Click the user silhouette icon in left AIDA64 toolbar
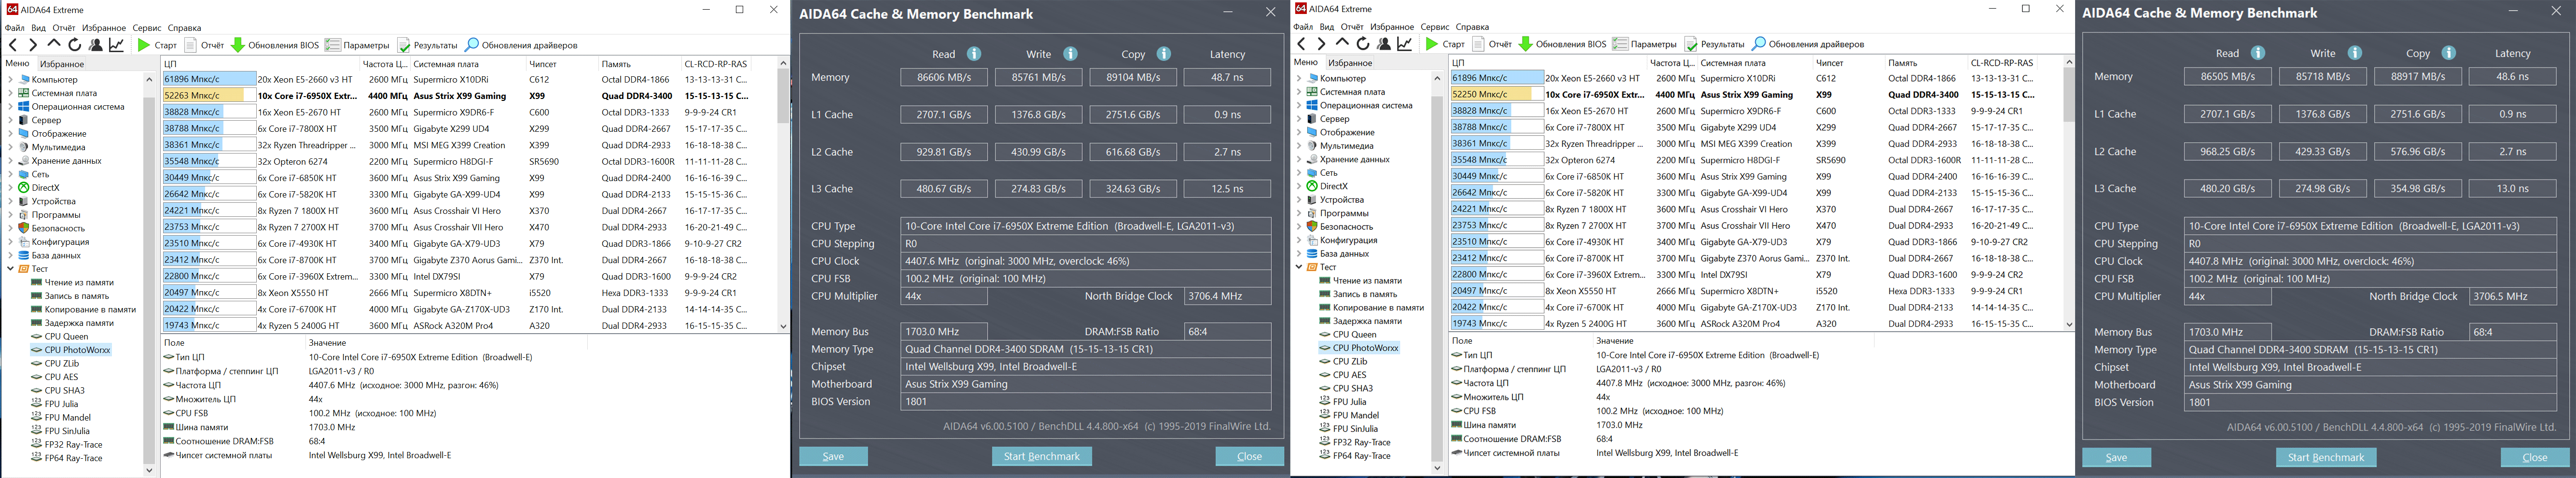Image resolution: width=2576 pixels, height=478 pixels. tap(96, 45)
